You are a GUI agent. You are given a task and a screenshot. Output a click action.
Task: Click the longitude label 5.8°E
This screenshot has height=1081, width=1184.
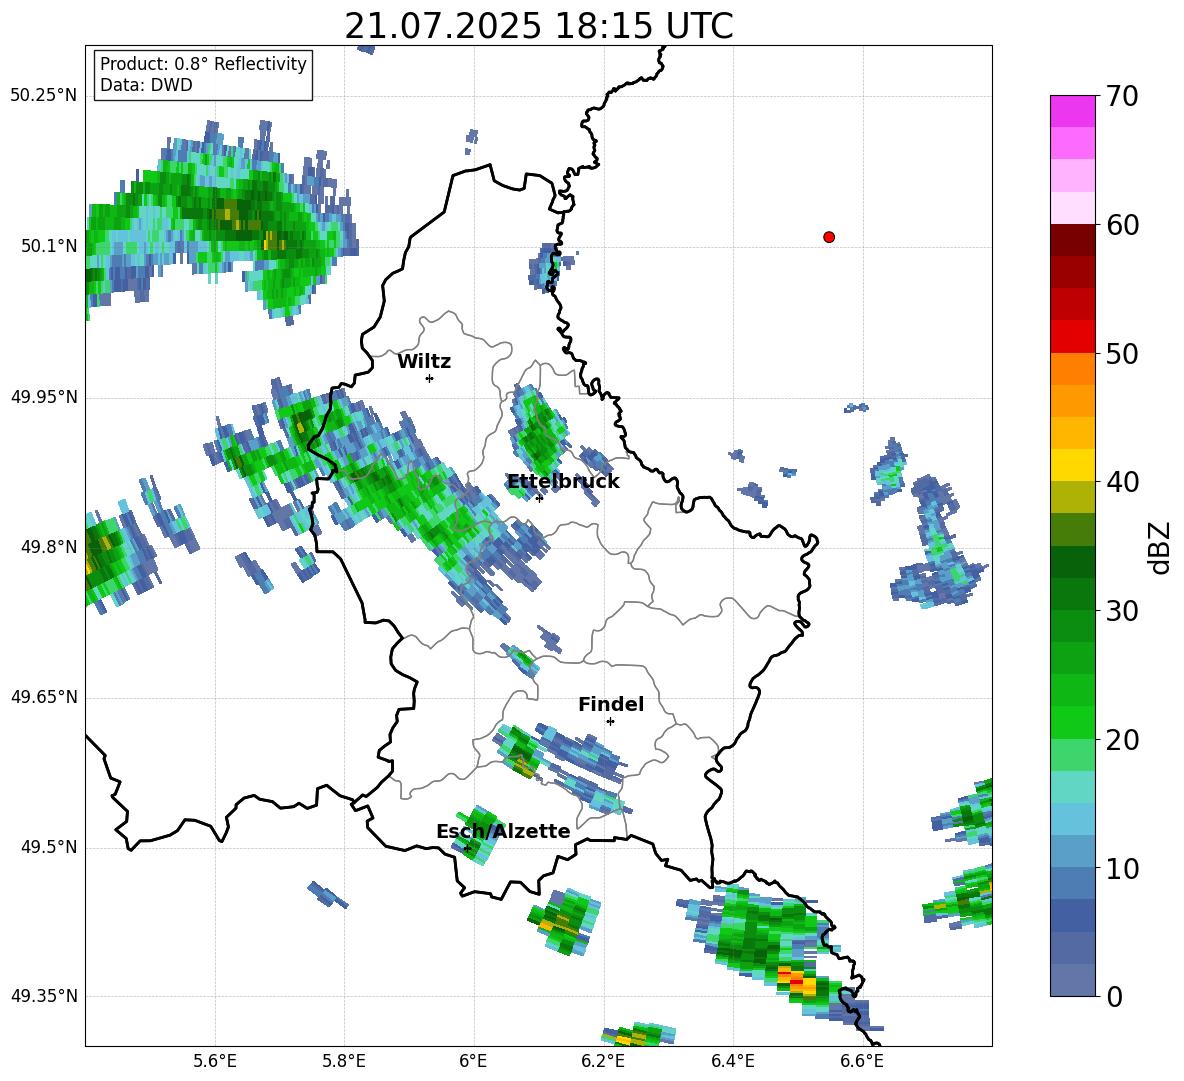point(344,1061)
